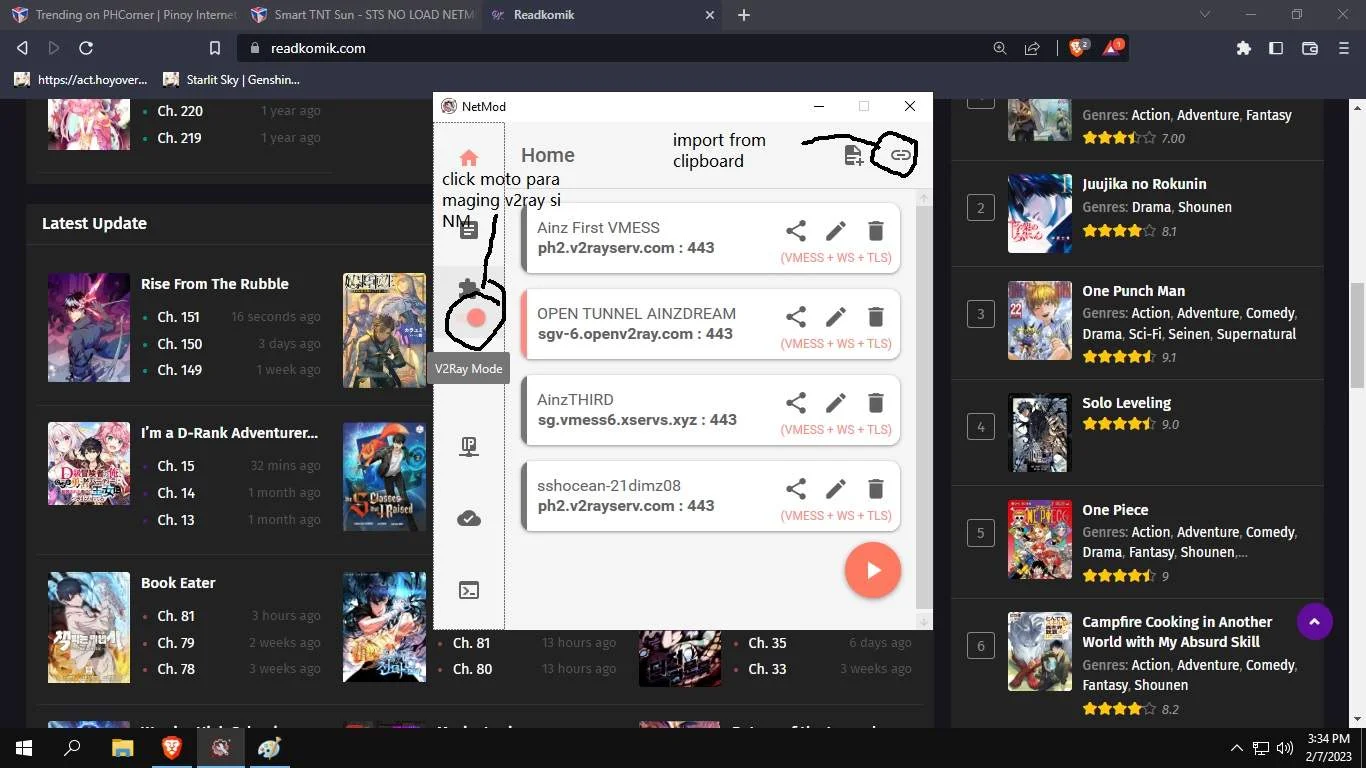The image size is (1366, 768).
Task: Open the cloud check sidebar icon in NetMod
Action: coord(468,518)
